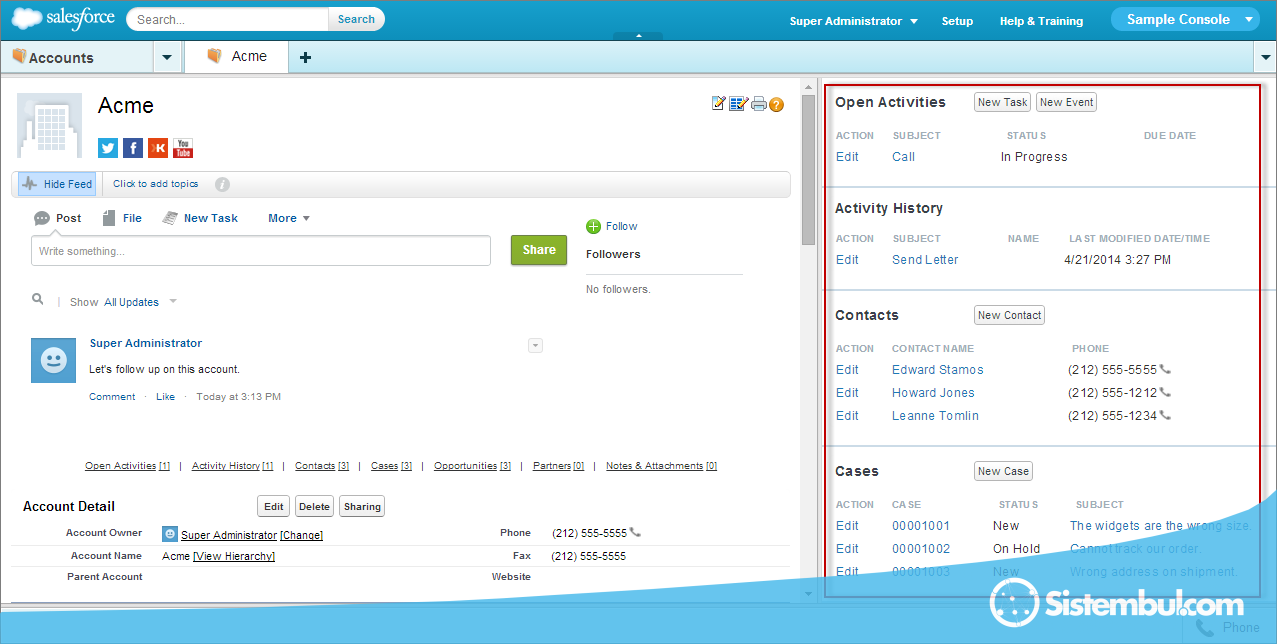This screenshot has width=1277, height=644.
Task: Open the Show All Updates filter dropdown
Action: (x=141, y=302)
